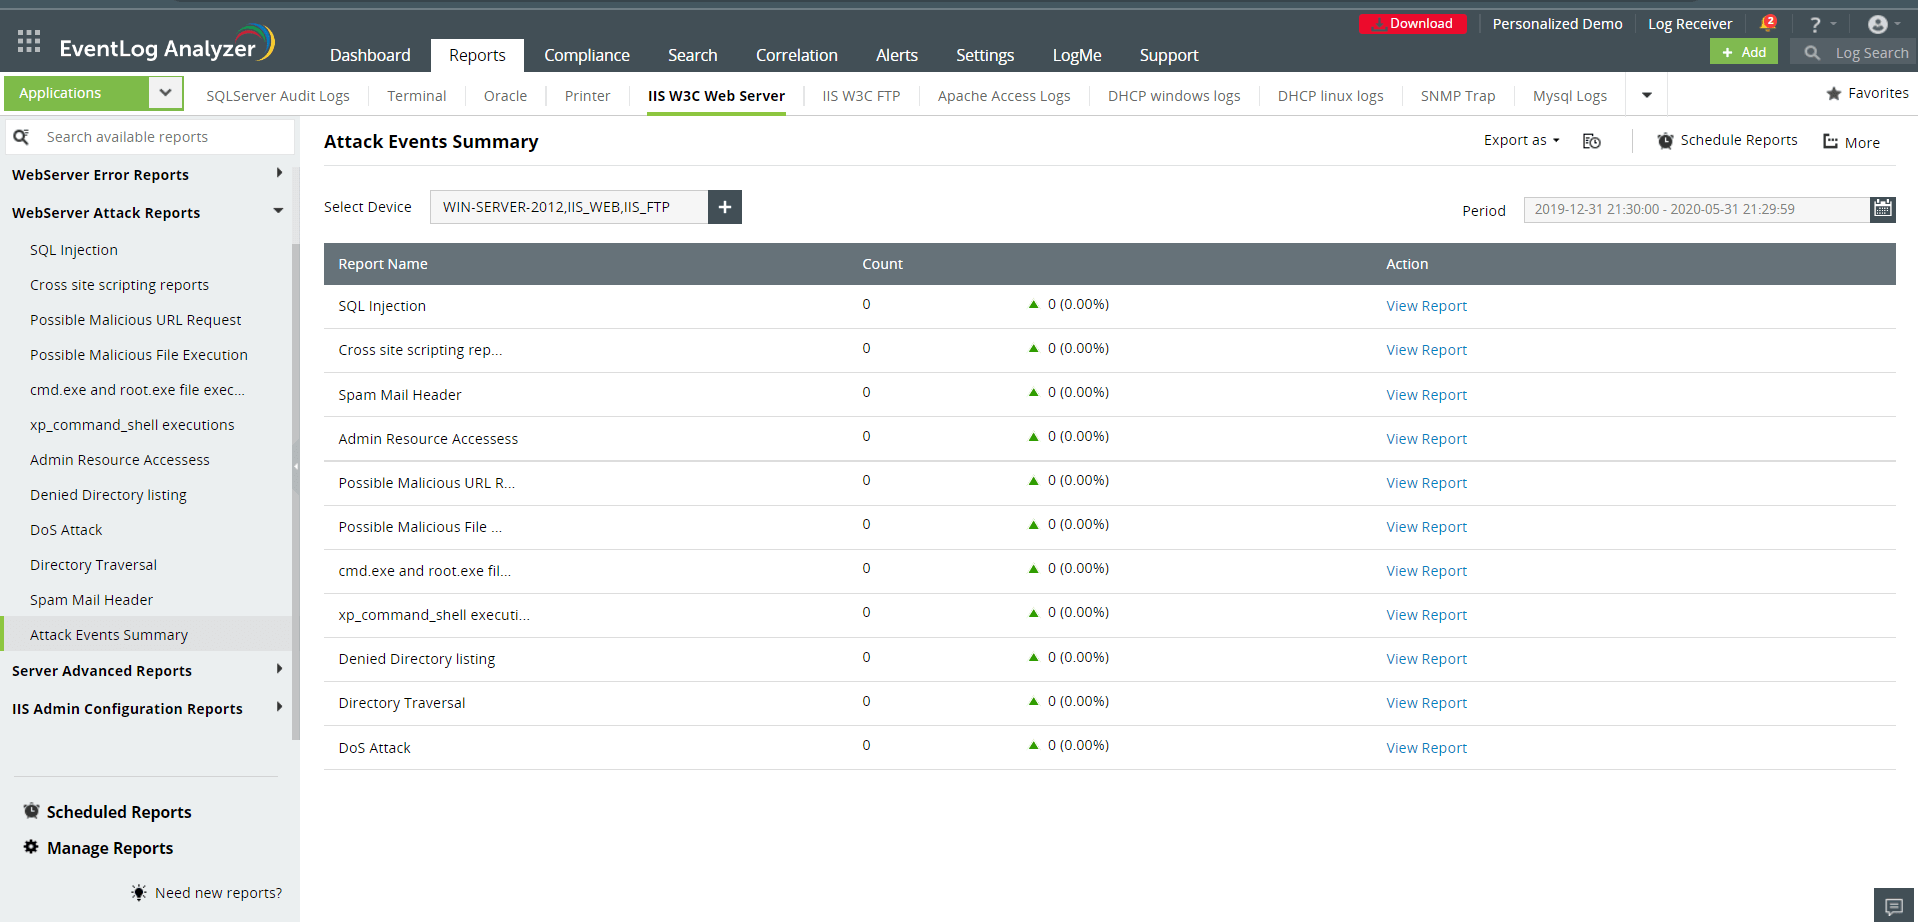Image resolution: width=1918 pixels, height=922 pixels.
Task: Select the IIS W3C FTP tab
Action: click(861, 96)
